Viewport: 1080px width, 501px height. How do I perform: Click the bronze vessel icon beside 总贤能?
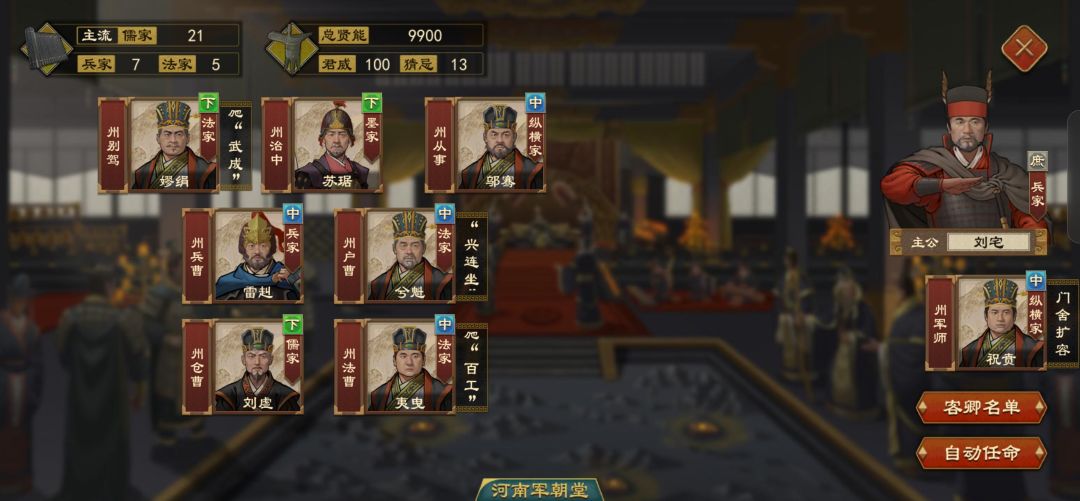291,49
